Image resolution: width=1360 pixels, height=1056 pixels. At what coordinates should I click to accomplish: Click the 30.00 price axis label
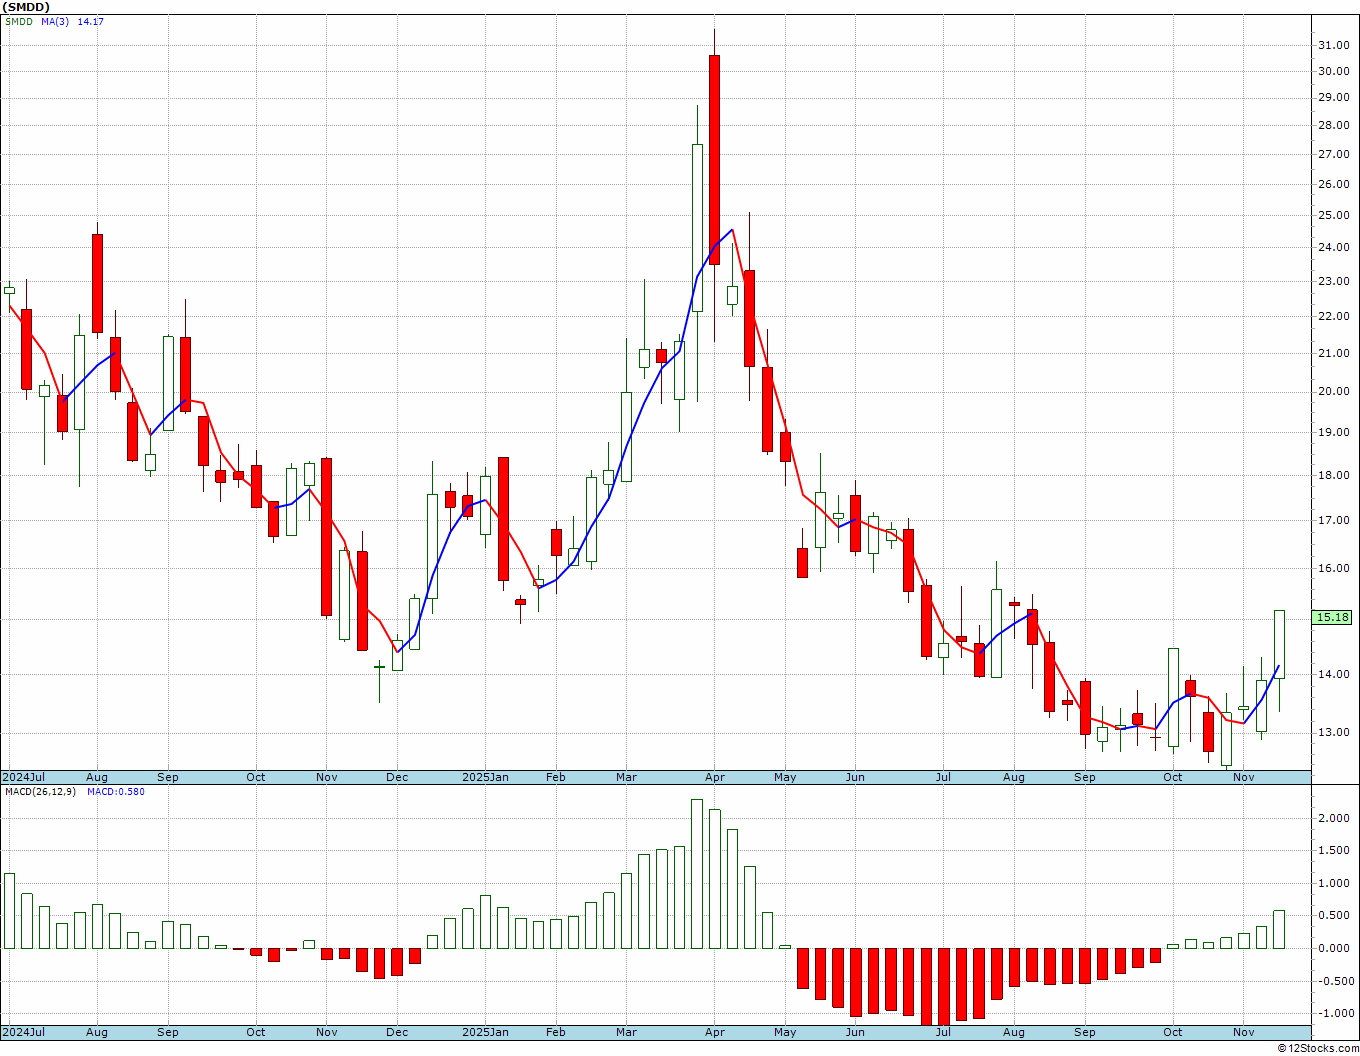[x=1334, y=71]
